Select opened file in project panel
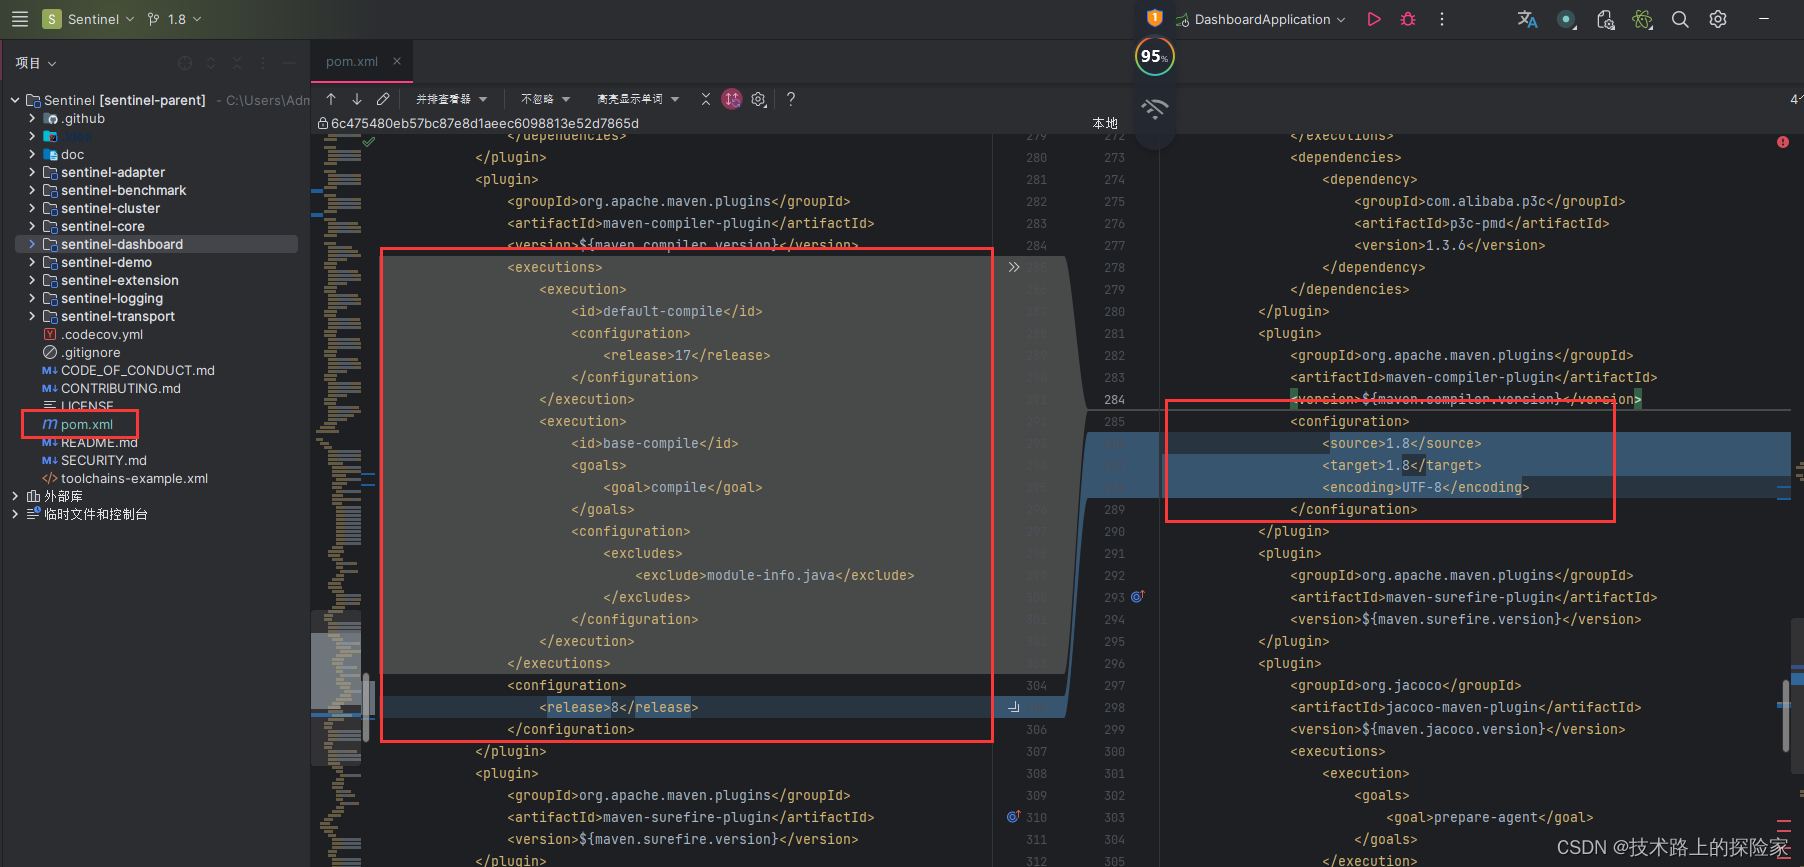 185,63
